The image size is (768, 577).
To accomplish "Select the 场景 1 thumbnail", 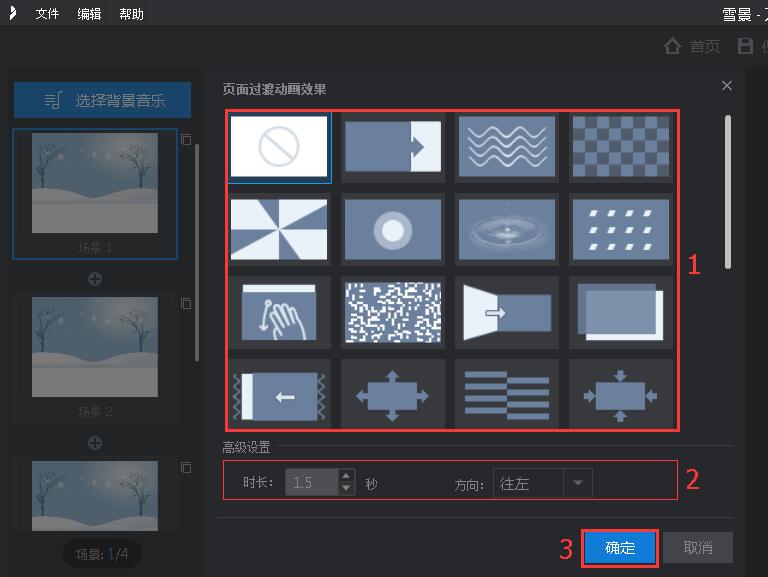I will coord(95,185).
